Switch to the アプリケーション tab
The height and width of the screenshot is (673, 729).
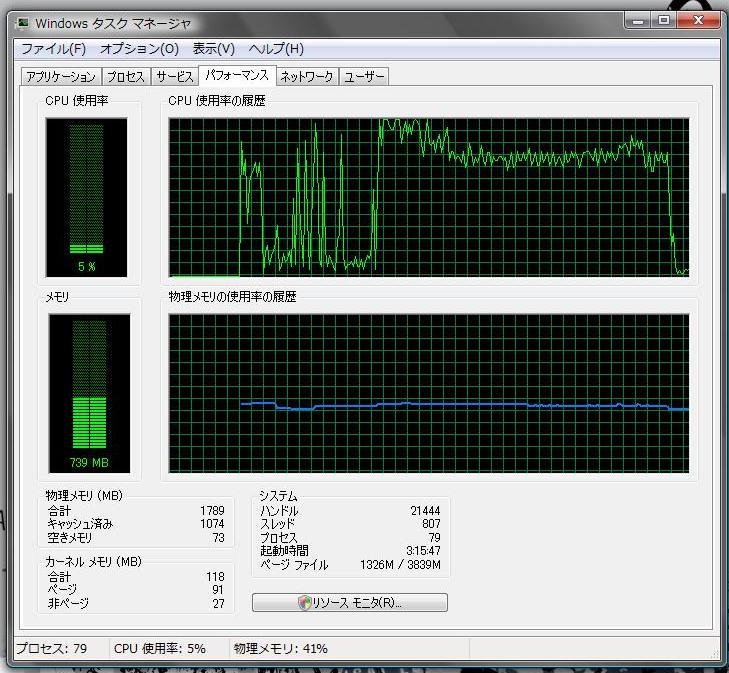(61, 76)
